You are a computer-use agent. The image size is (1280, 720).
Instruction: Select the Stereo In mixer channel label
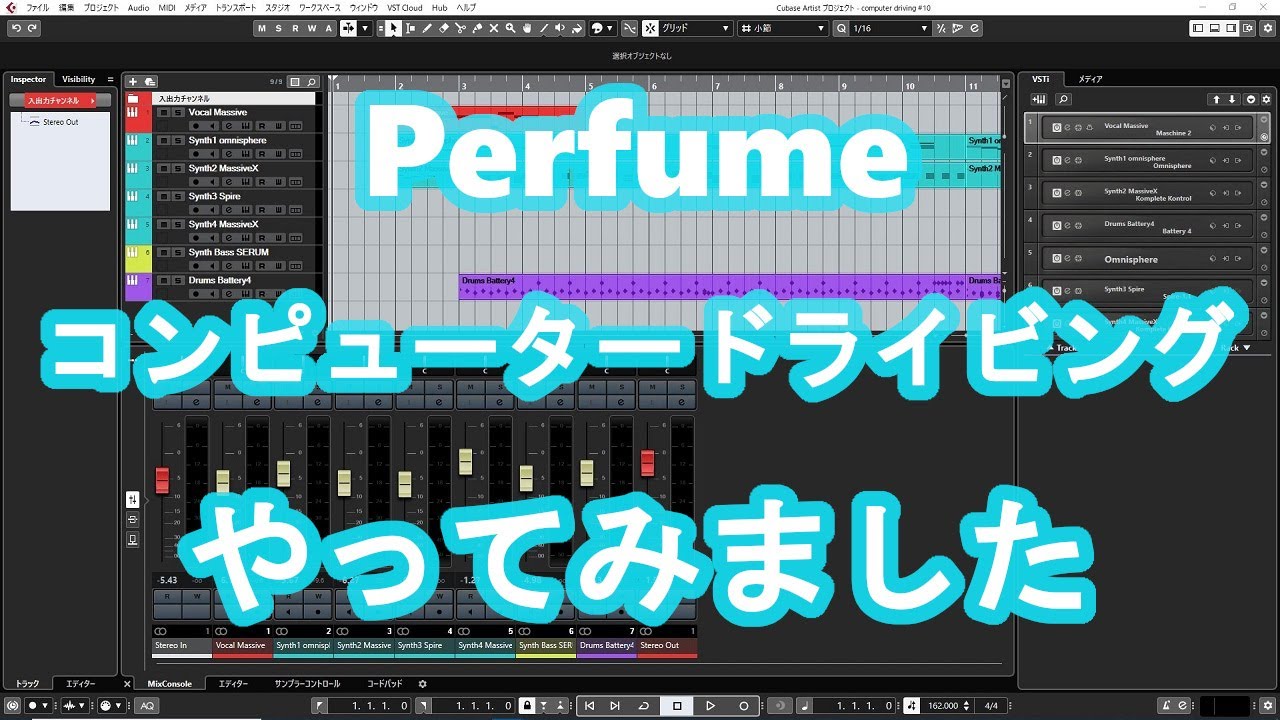click(x=182, y=645)
